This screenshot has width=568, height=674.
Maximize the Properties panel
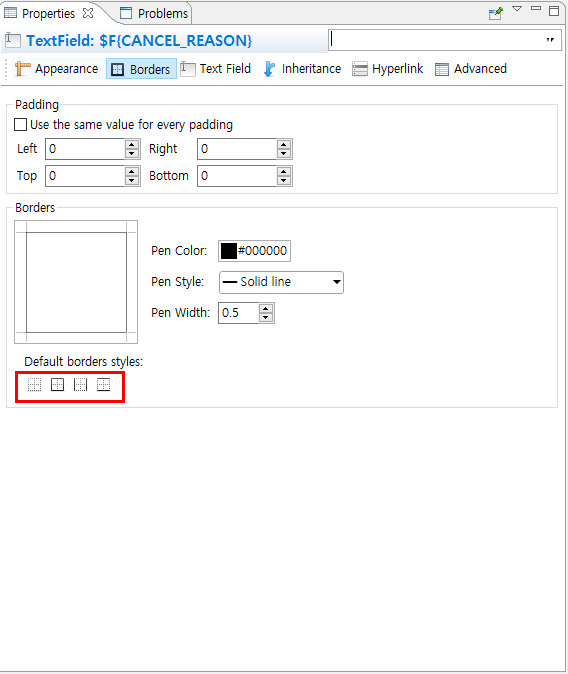coord(554,11)
